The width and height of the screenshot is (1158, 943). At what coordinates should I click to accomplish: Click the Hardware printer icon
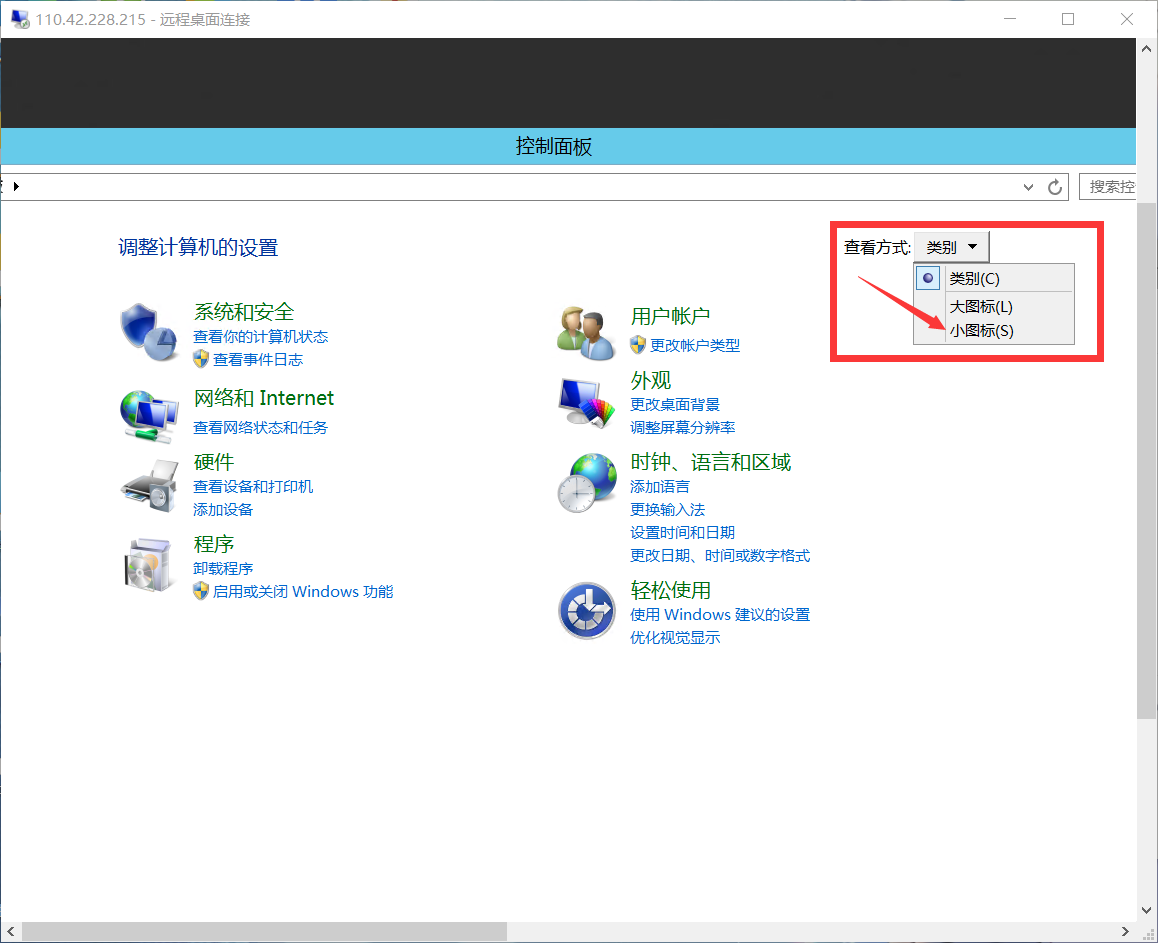[x=149, y=485]
